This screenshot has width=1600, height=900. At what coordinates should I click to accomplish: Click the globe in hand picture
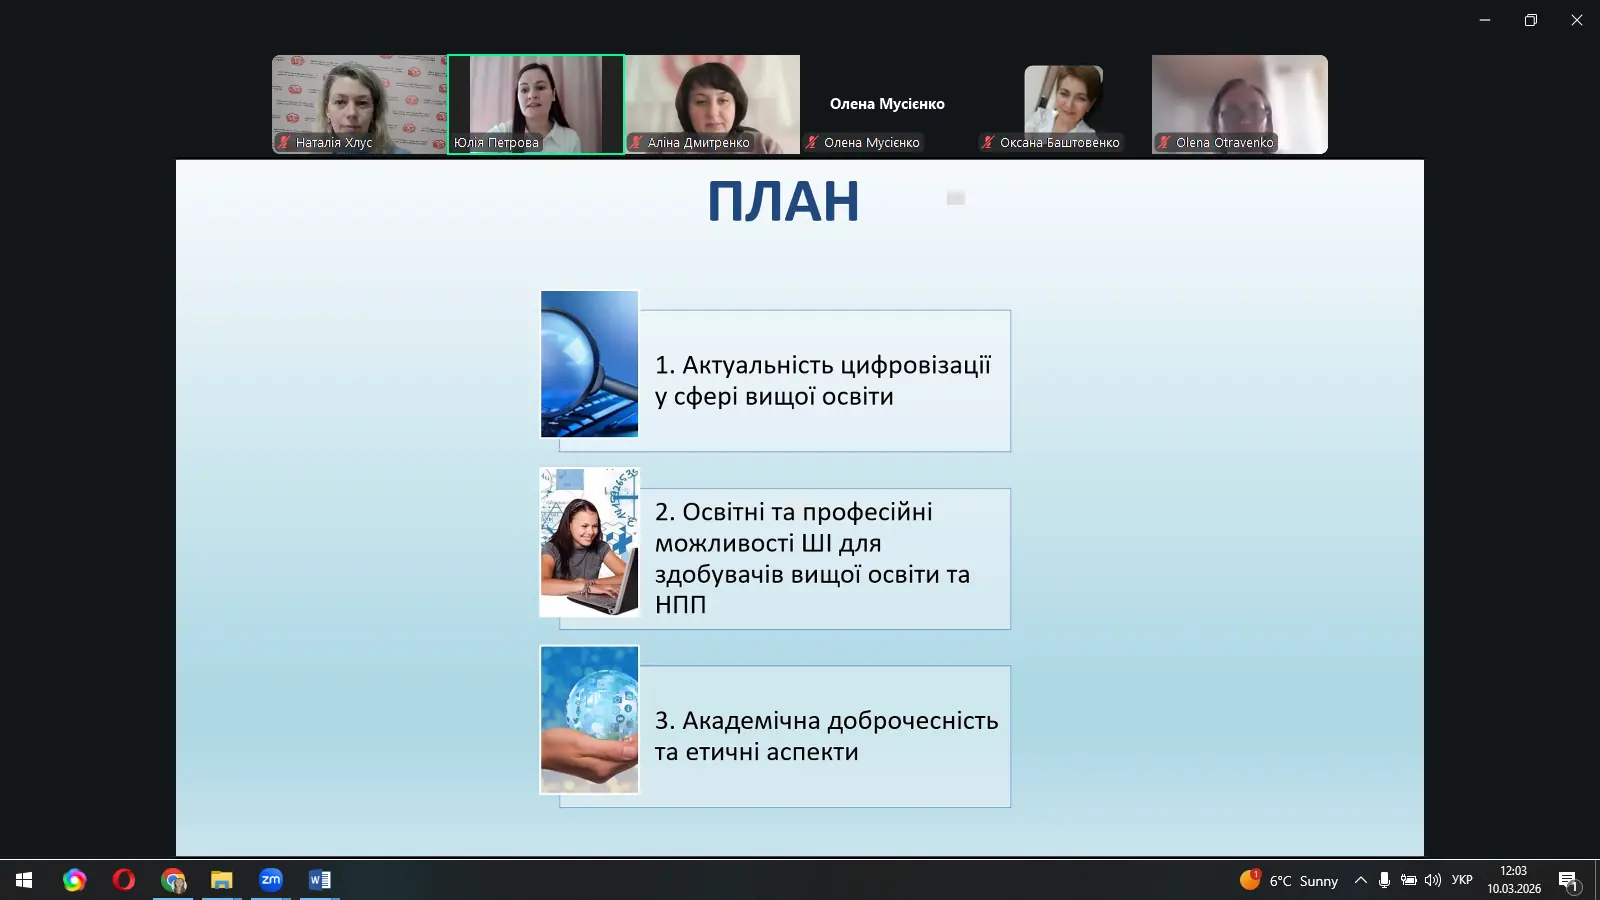click(589, 719)
